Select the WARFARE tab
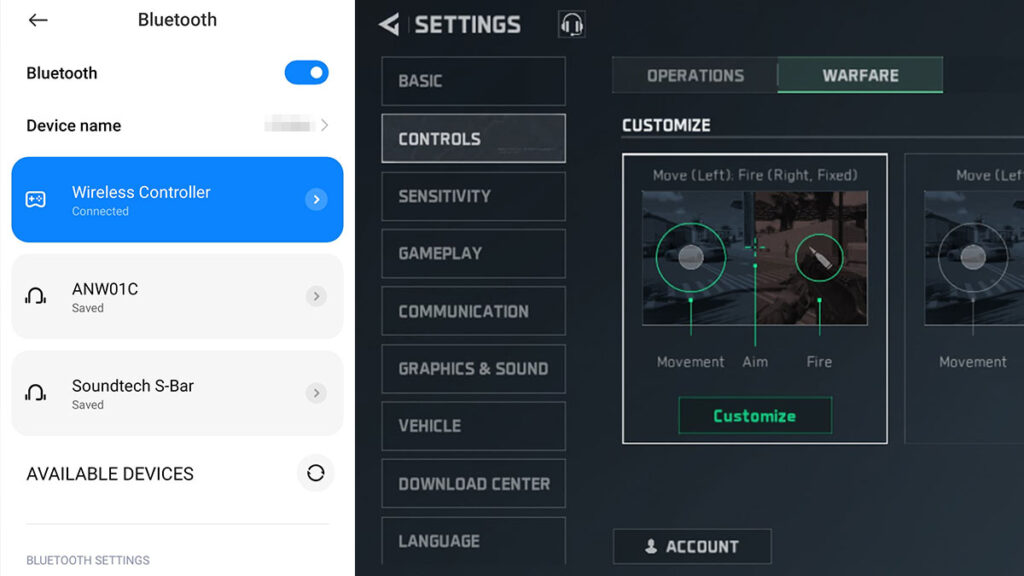Image resolution: width=1024 pixels, height=576 pixels. point(860,73)
